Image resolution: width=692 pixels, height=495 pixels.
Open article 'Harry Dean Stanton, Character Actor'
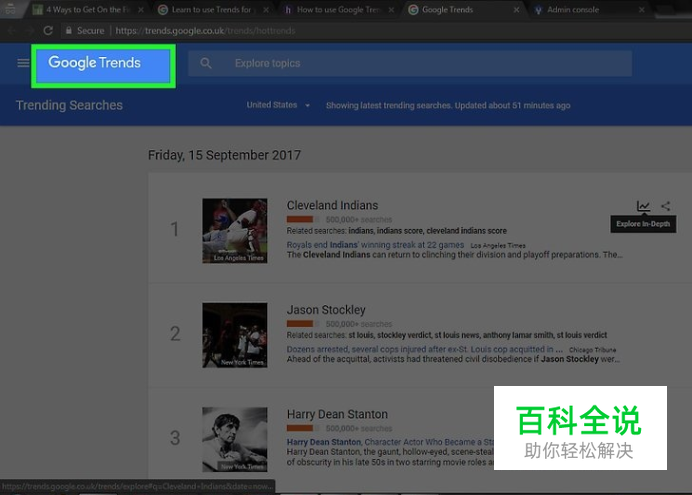[390, 442]
